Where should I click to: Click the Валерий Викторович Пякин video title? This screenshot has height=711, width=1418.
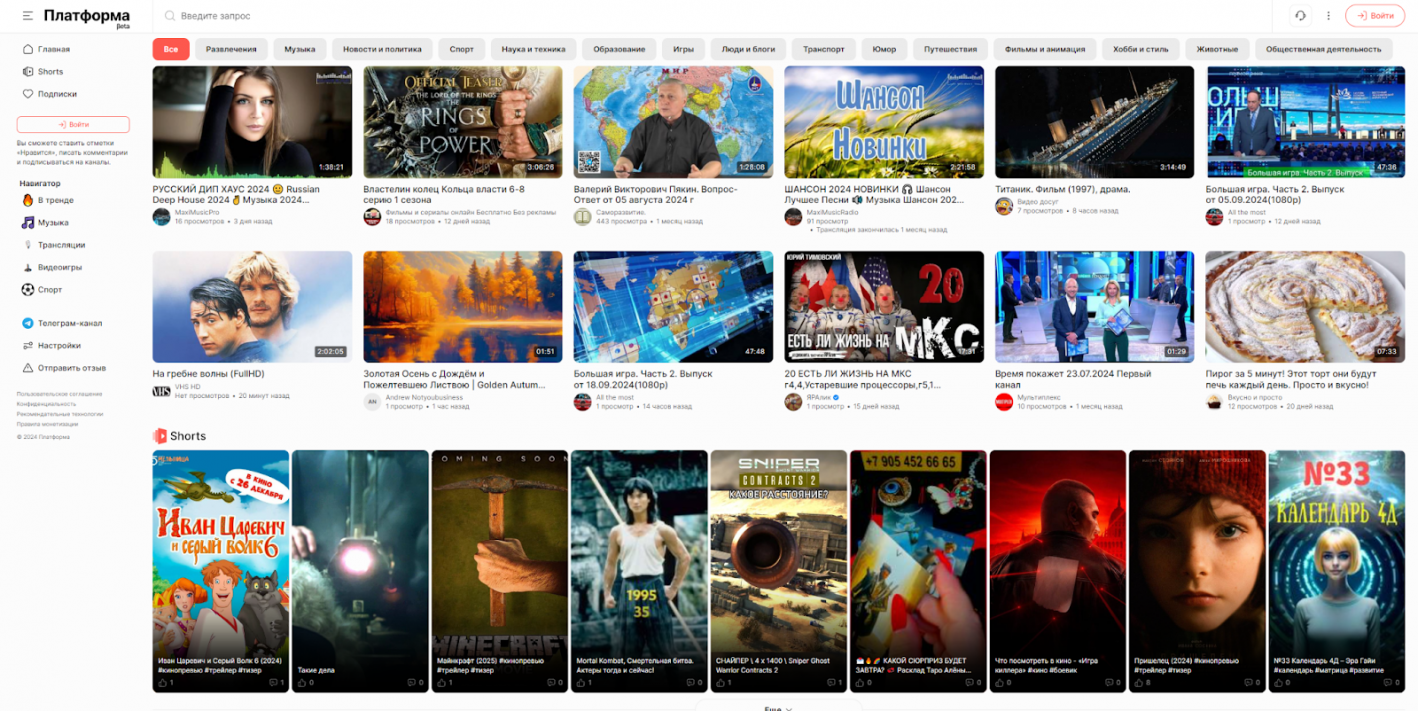(657, 194)
